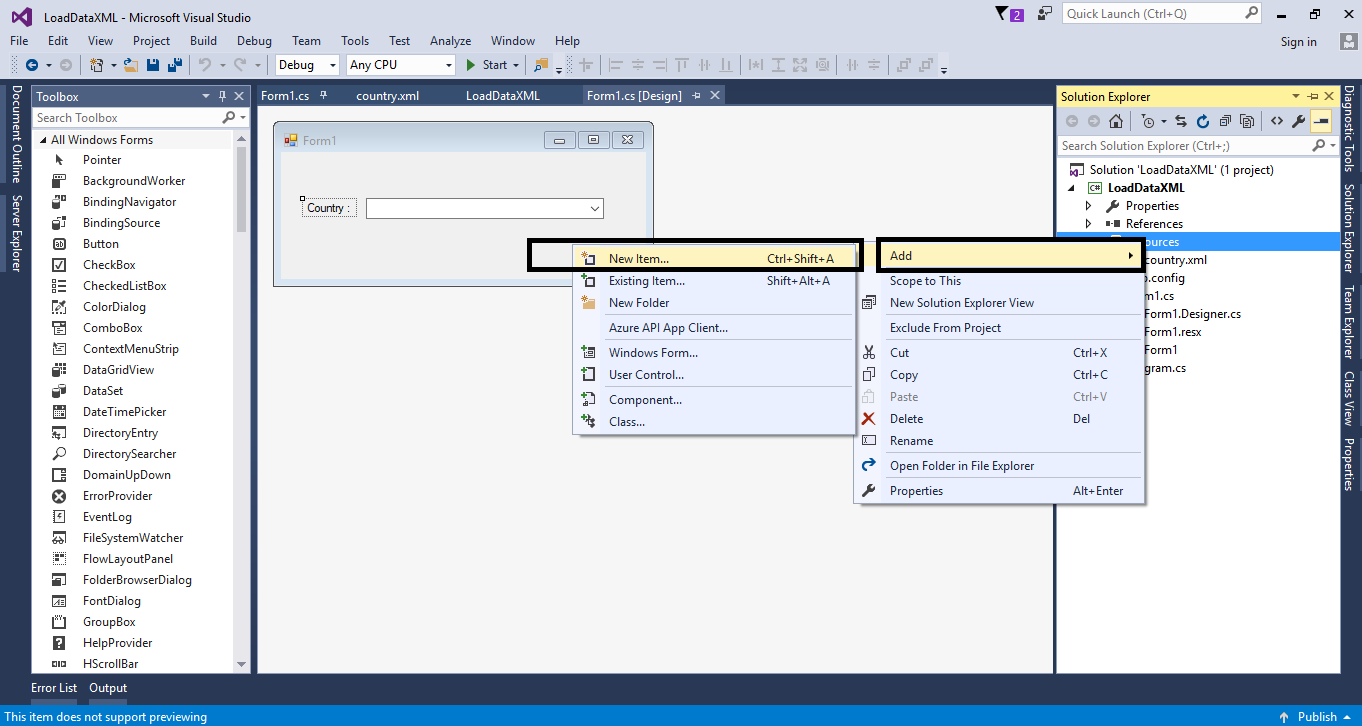Click the Cut scissors icon in context menu
This screenshot has height=726, width=1362.
coord(869,352)
